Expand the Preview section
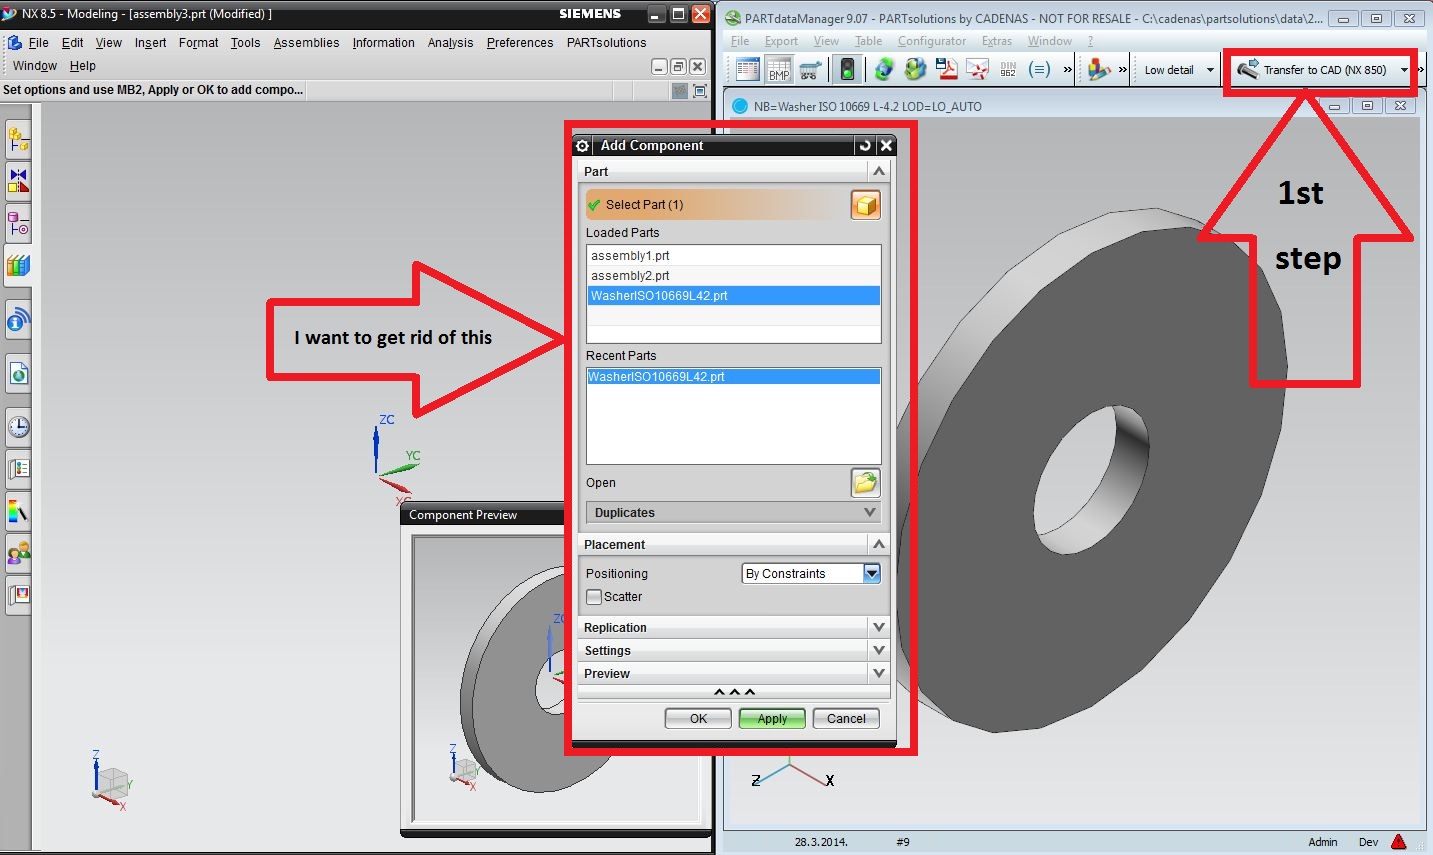Screen dimensions: 1433x855 tap(734, 673)
